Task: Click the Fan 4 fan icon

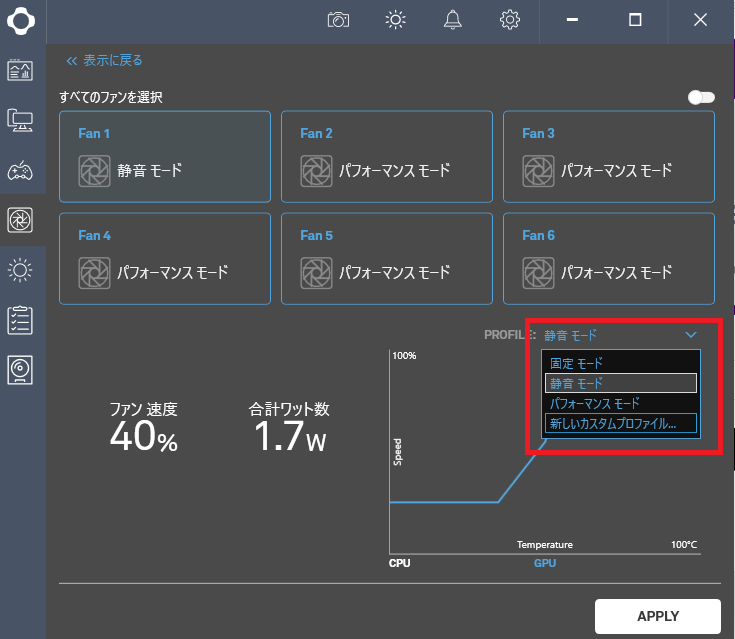Action: pyautogui.click(x=94, y=273)
